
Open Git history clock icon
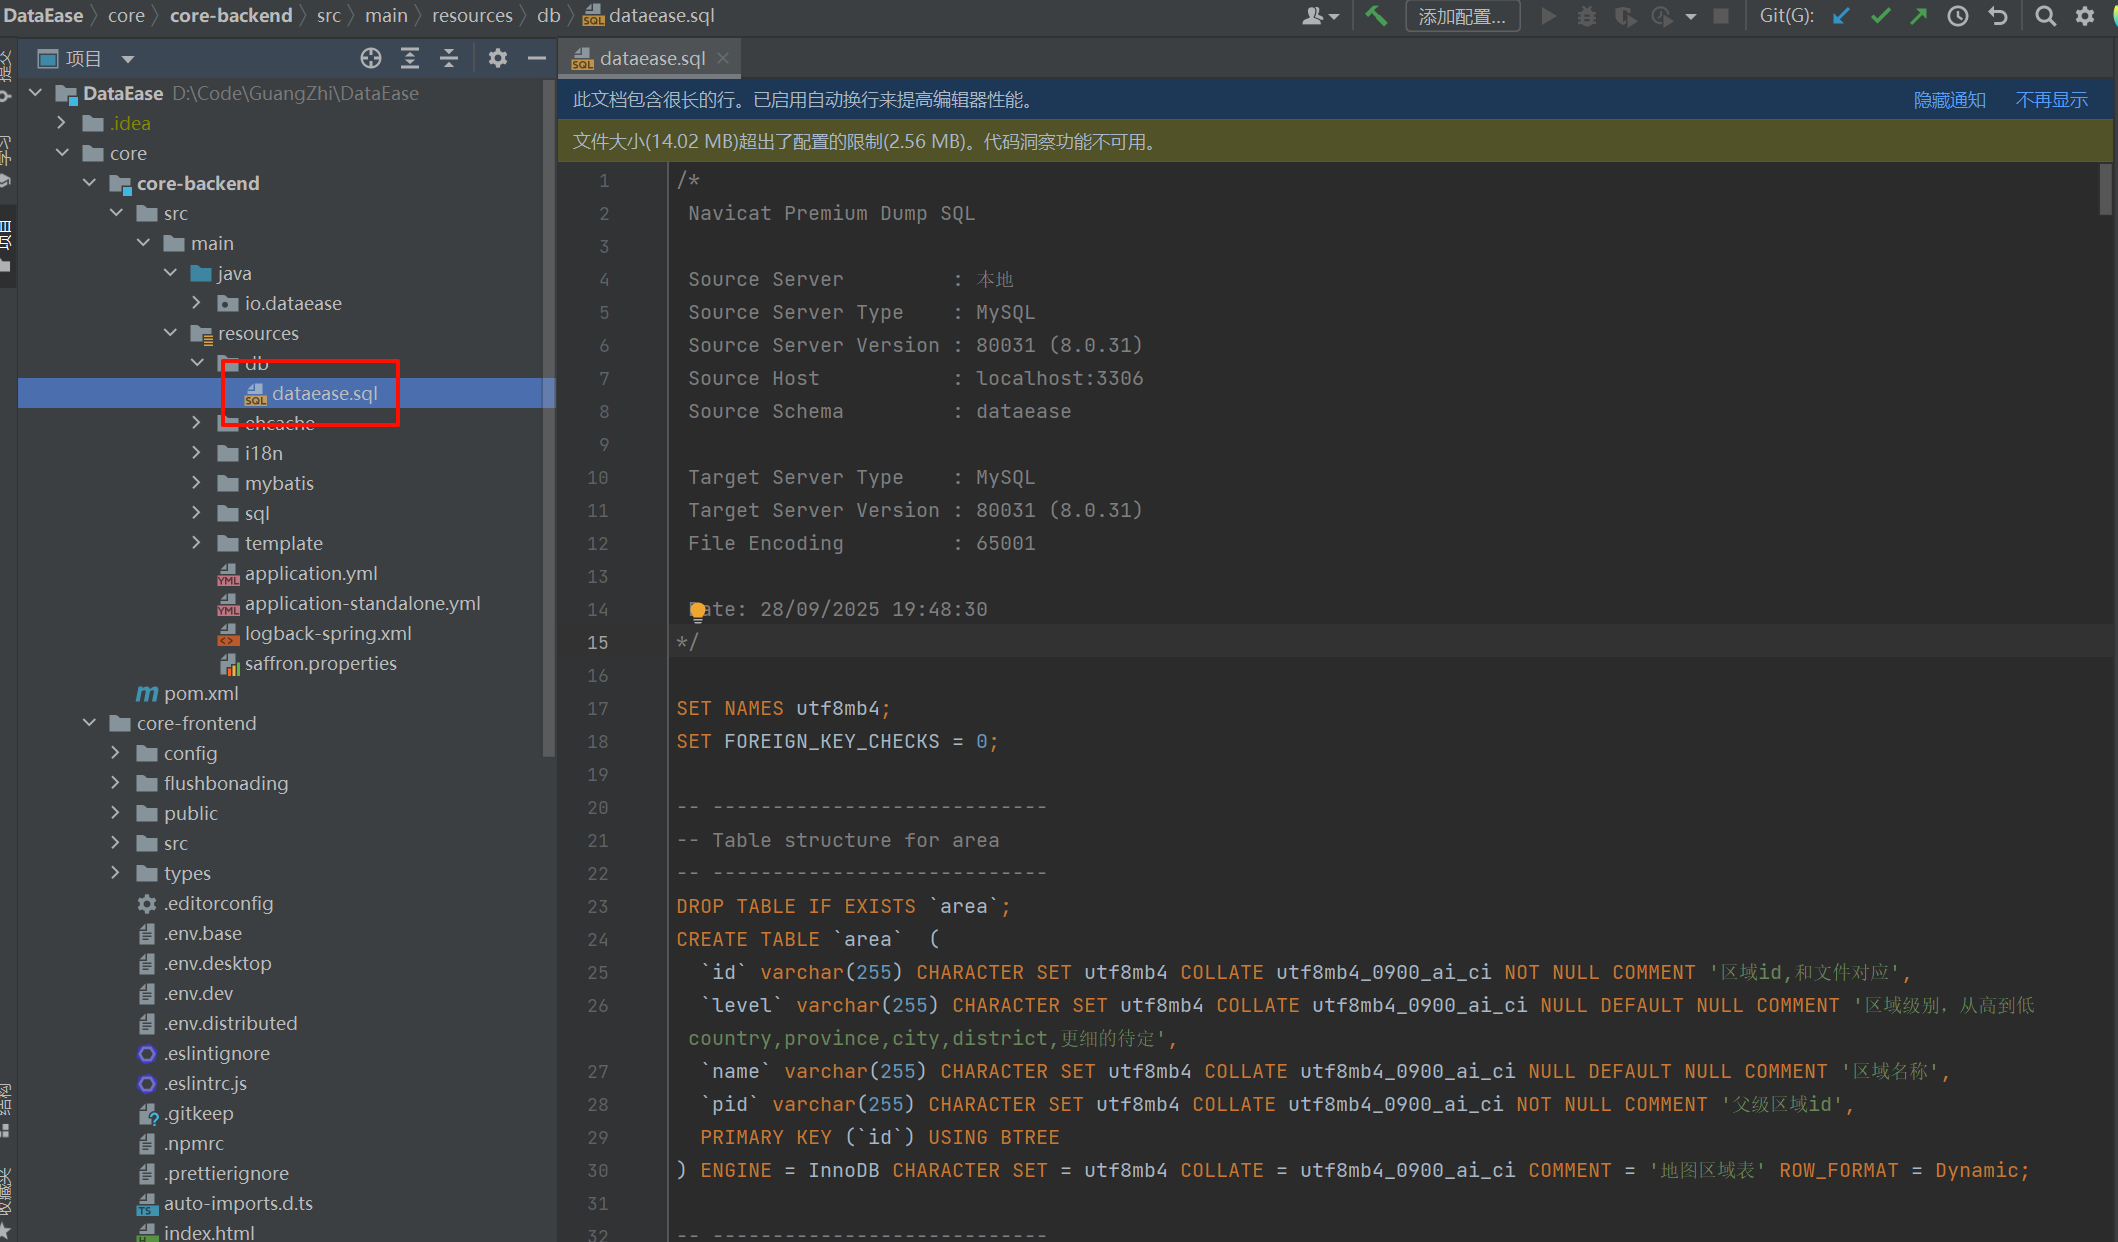click(1958, 16)
